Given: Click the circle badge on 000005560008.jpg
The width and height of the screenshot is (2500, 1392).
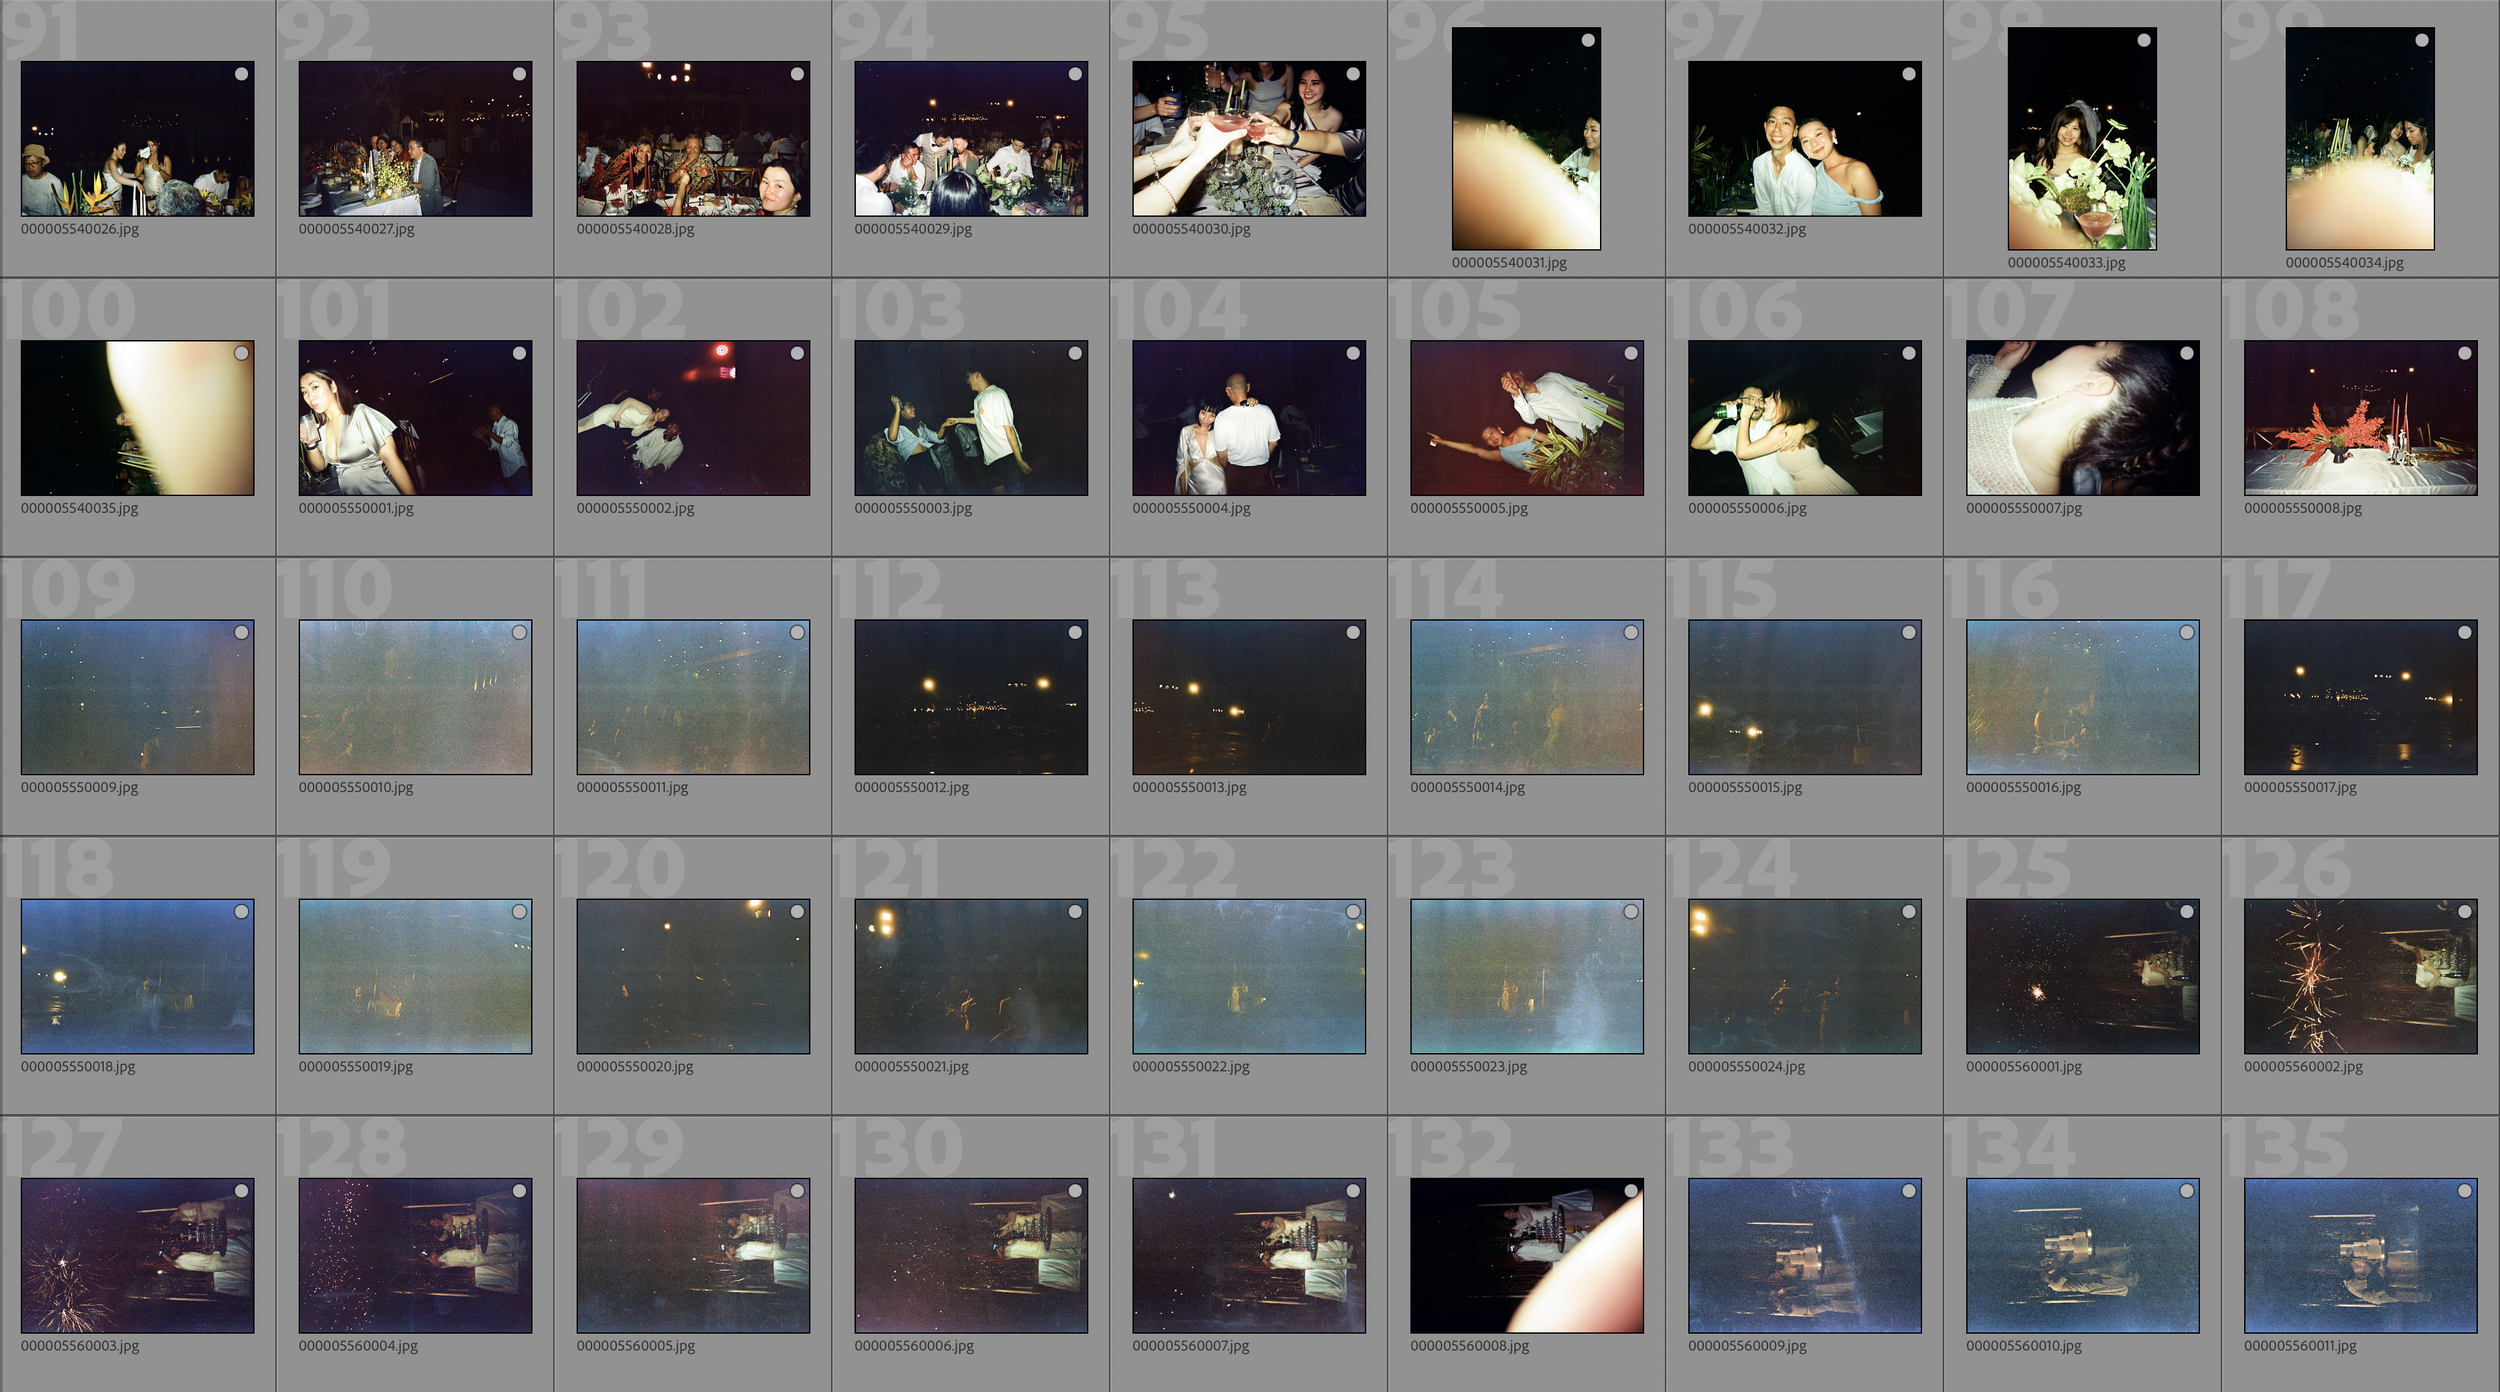Looking at the screenshot, I should click(x=1631, y=1190).
